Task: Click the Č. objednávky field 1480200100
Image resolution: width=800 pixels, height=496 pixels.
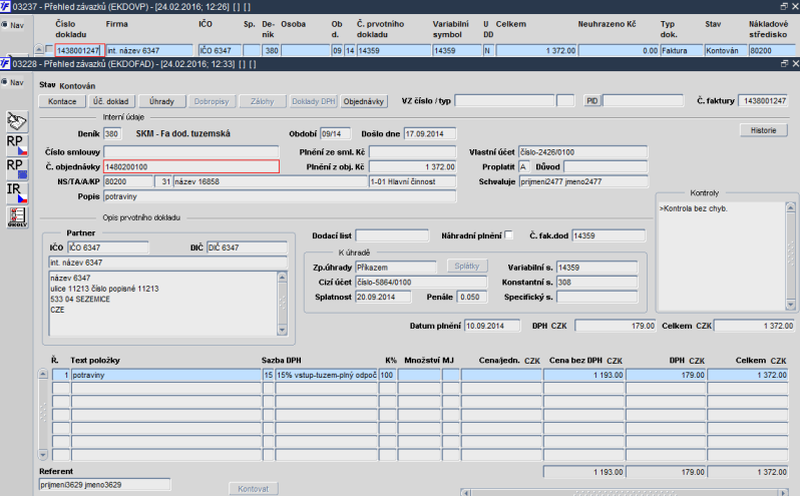Action: click(x=191, y=166)
